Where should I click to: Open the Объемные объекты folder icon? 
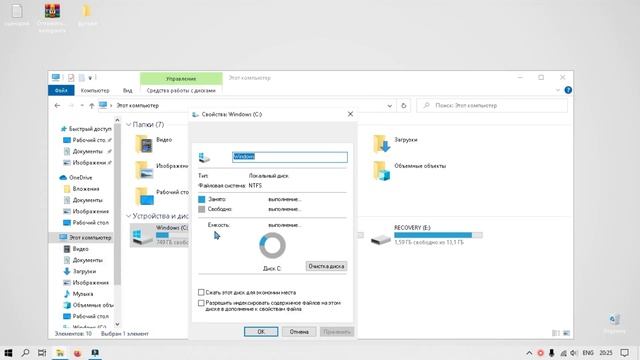tap(382, 170)
